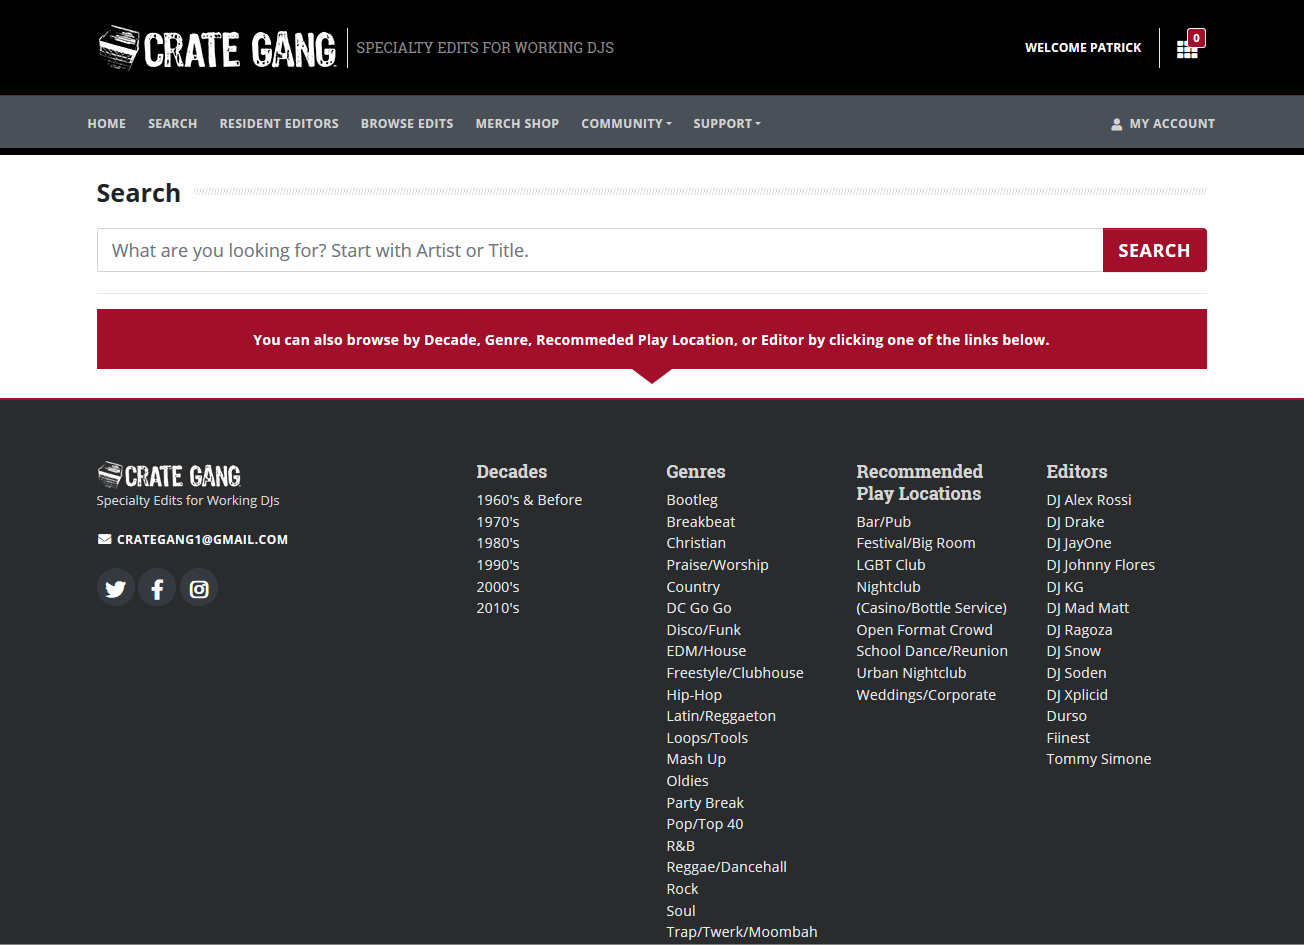View edits by Tommy Simone
This screenshot has height=945, width=1304.
[1099, 759]
